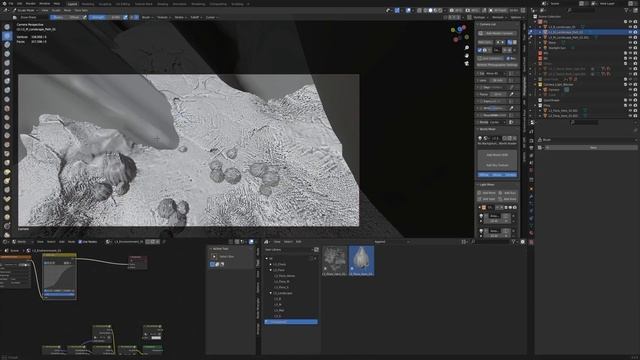Toggle eye visibility for Starlight Sun row
This screenshot has width=640, height=360.
(x=630, y=48)
